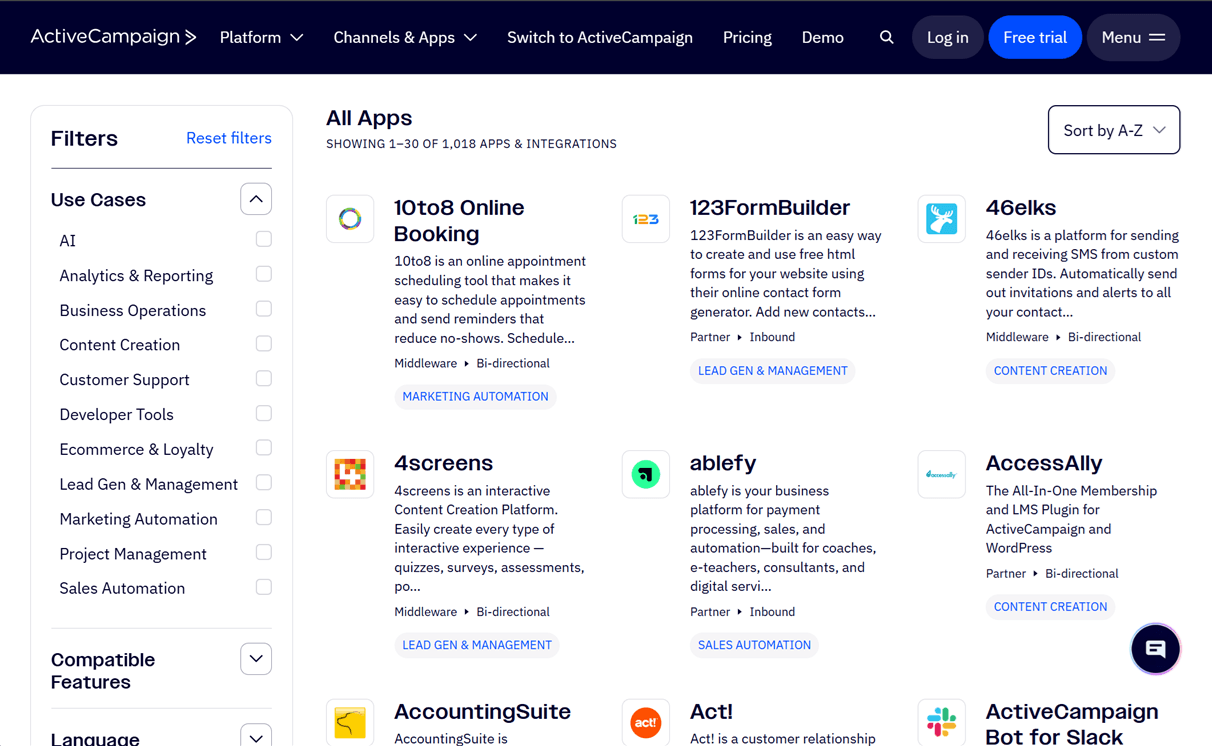Collapse the Use Cases filter section
The width and height of the screenshot is (1212, 746).
[x=256, y=199]
